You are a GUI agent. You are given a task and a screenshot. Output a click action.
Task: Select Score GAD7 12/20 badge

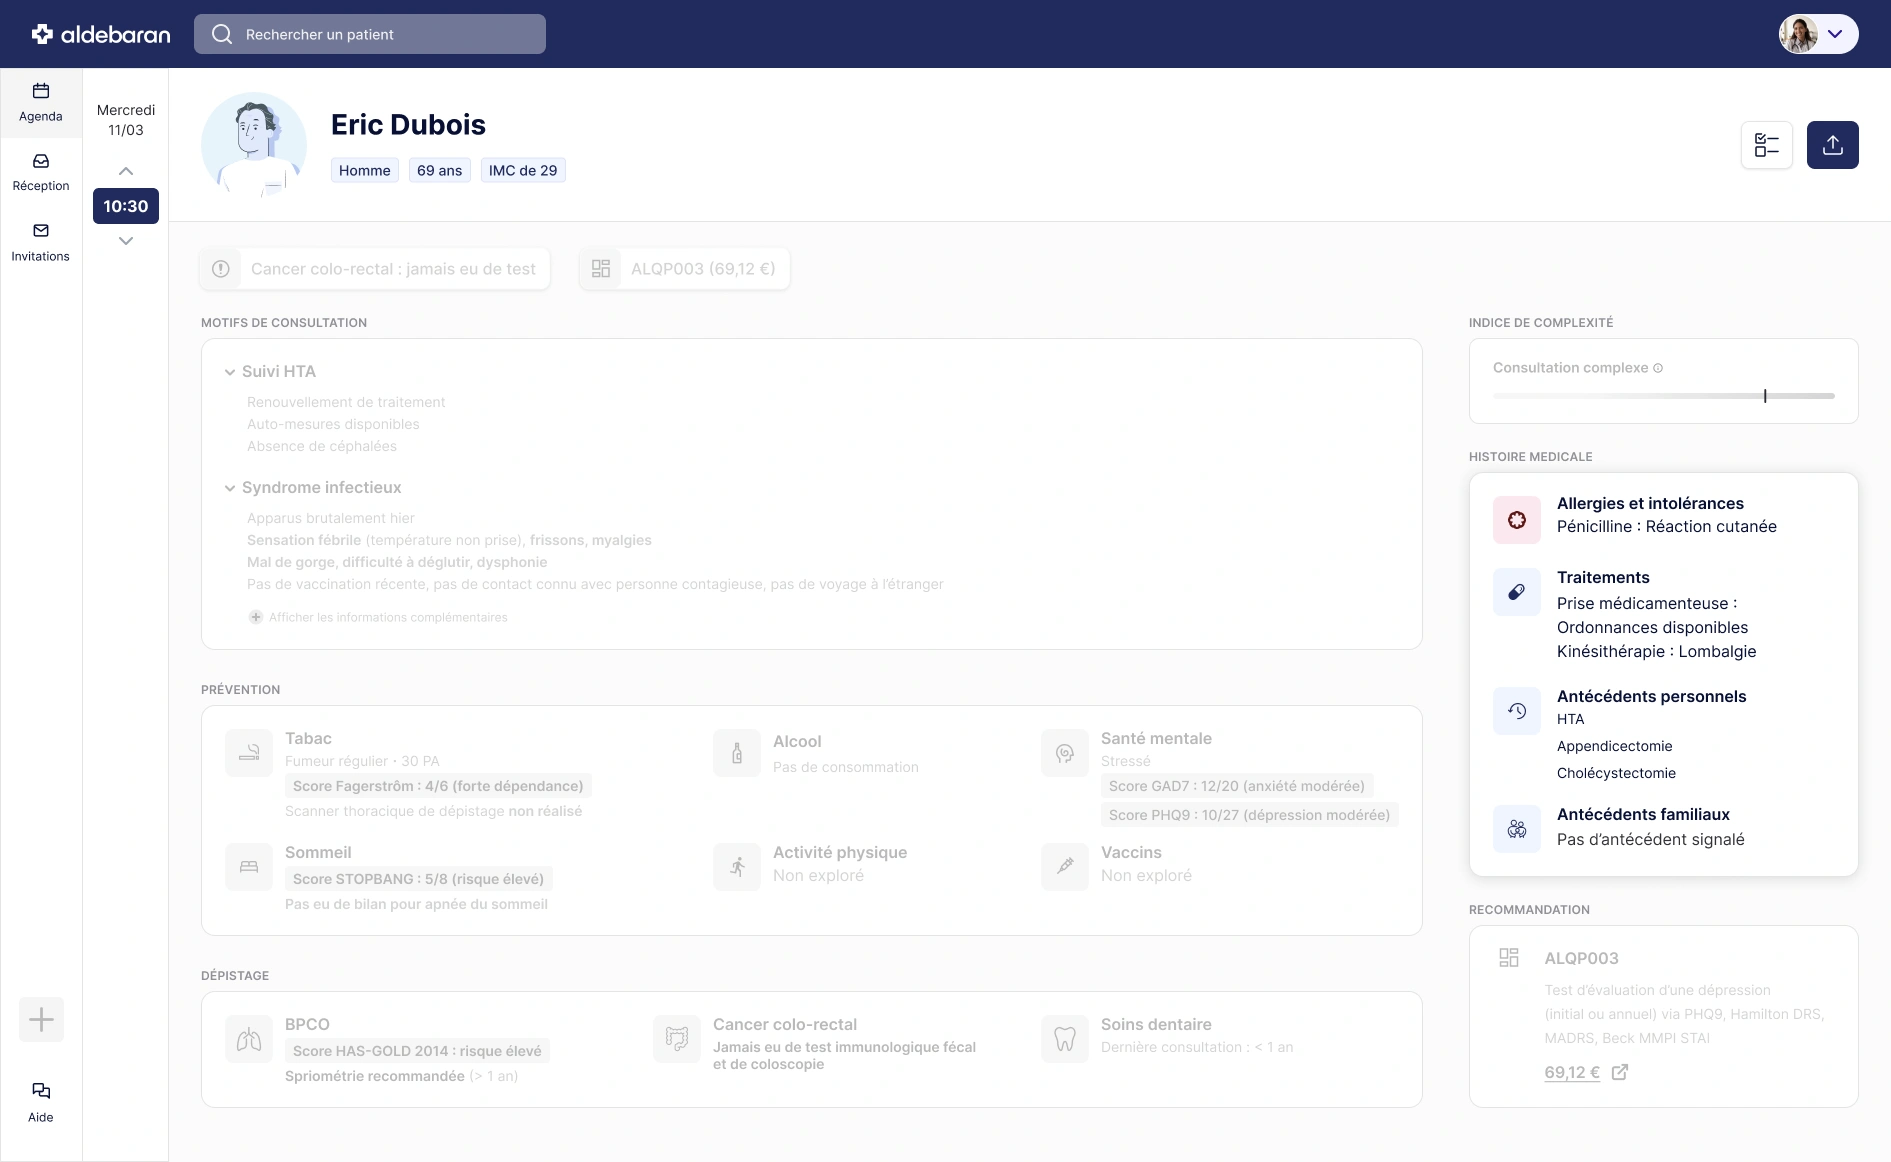[1237, 786]
